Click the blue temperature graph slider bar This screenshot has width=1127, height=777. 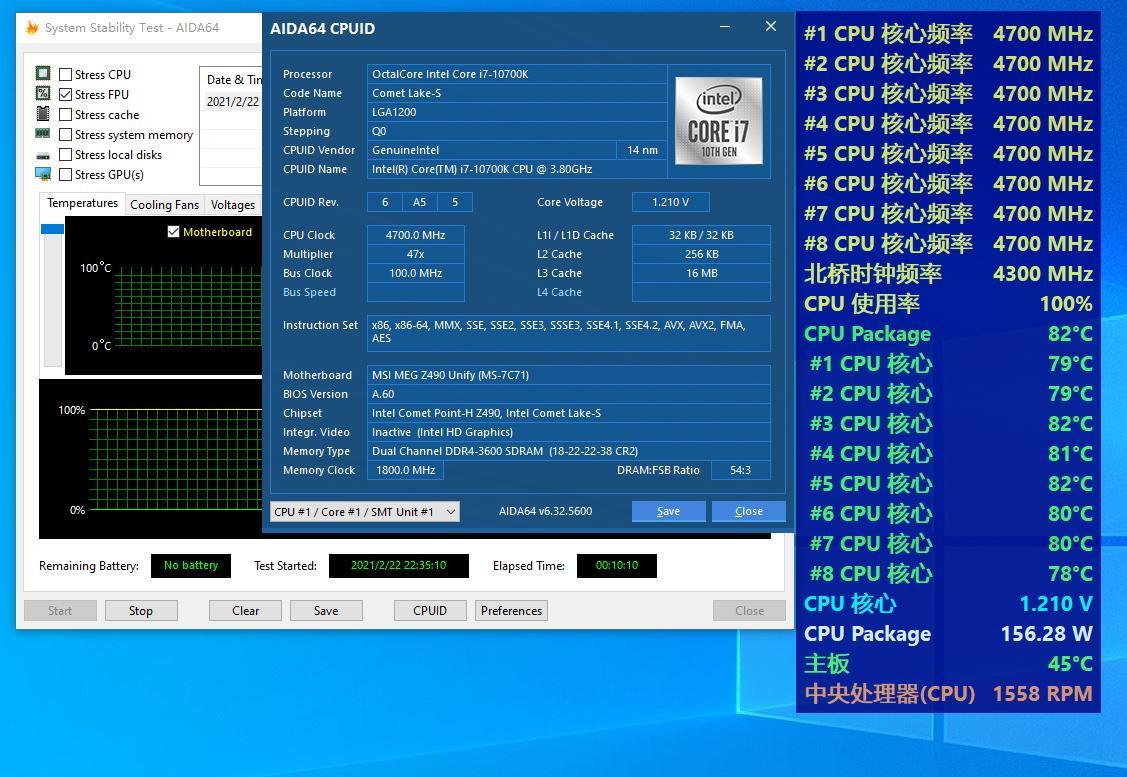pyautogui.click(x=52, y=230)
